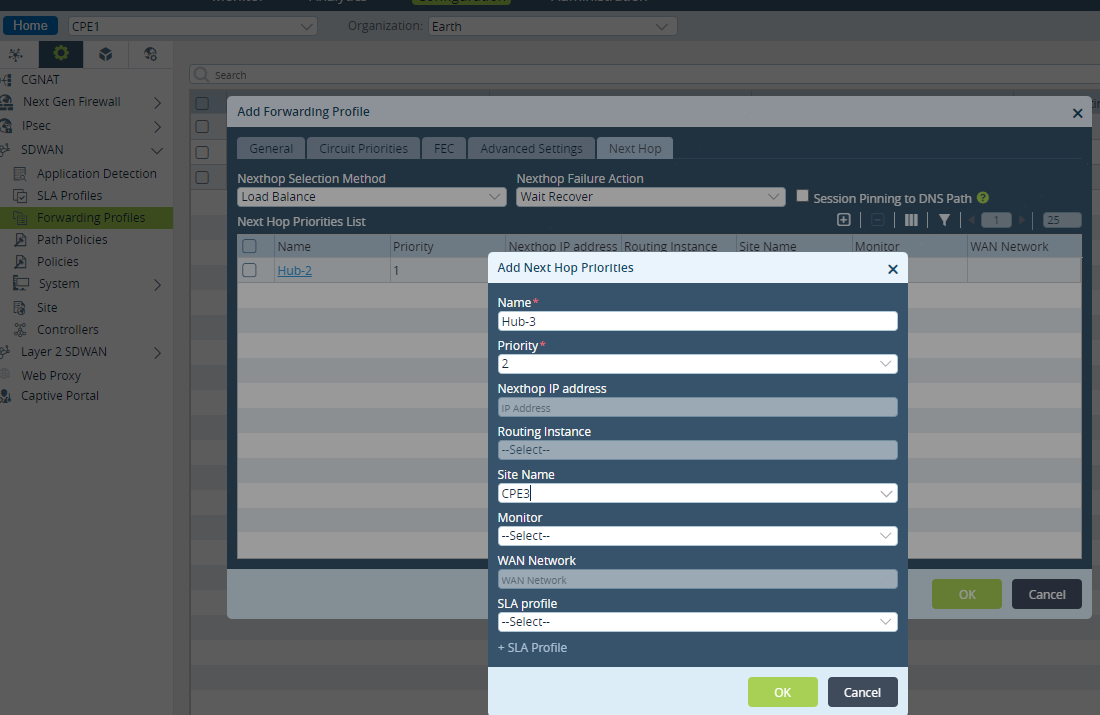Click the Path Policies sidebar icon
The height and width of the screenshot is (715, 1100).
pyautogui.click(x=20, y=239)
